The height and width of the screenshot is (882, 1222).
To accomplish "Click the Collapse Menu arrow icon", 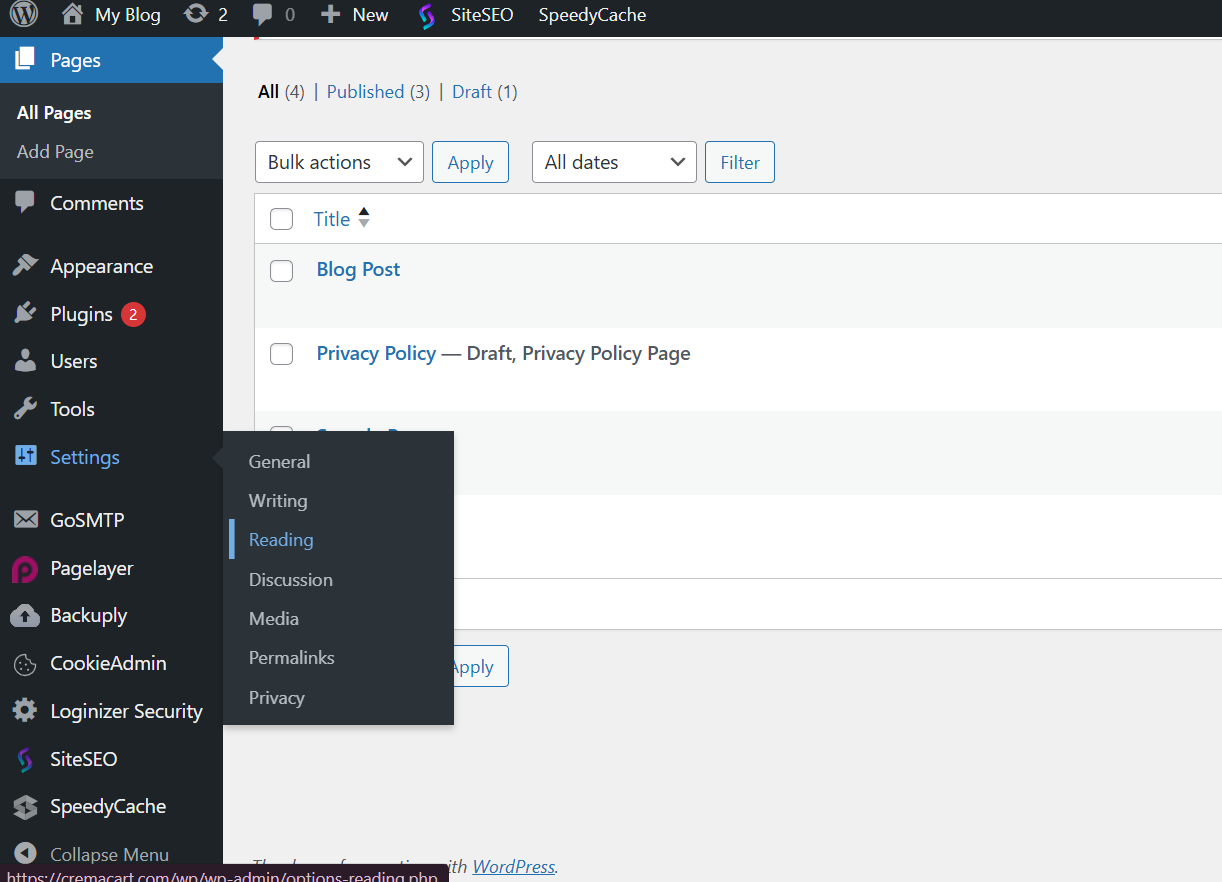I will click(x=25, y=855).
